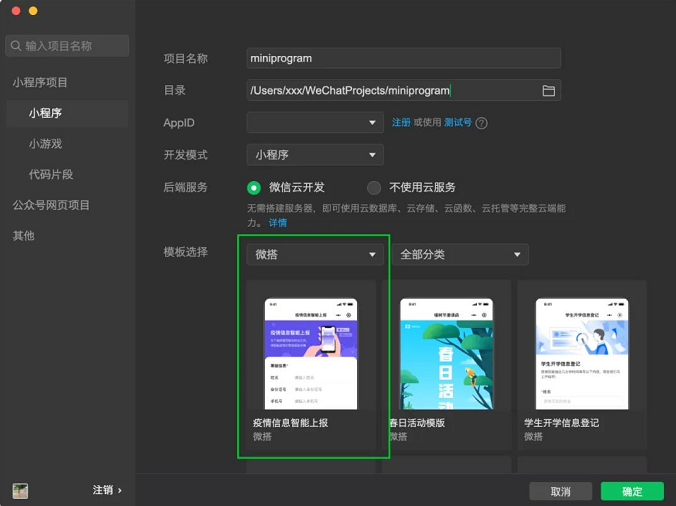Select 小游戏 in the sidebar
Viewport: 676px width, 506px height.
(x=46, y=144)
